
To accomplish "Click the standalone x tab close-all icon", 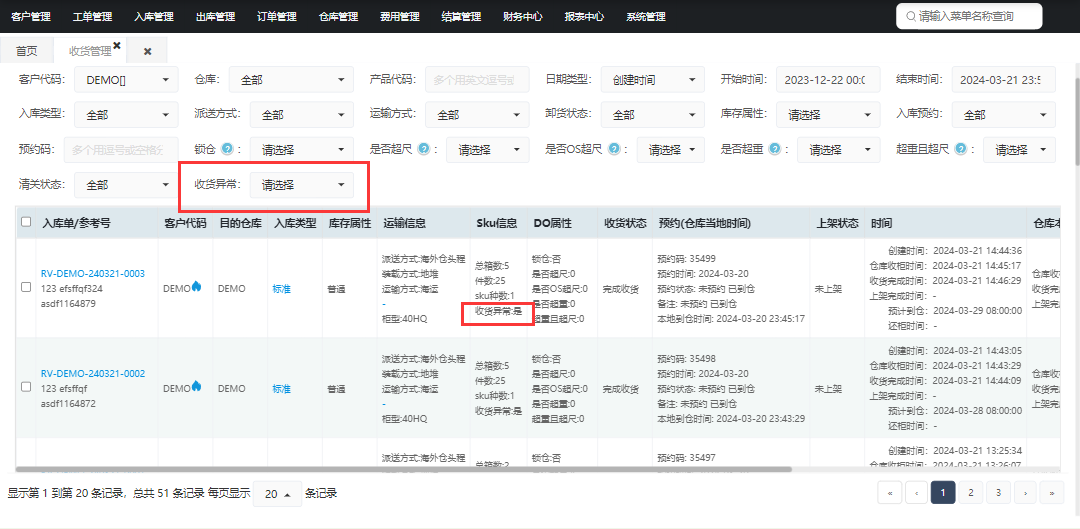I will click(x=147, y=52).
